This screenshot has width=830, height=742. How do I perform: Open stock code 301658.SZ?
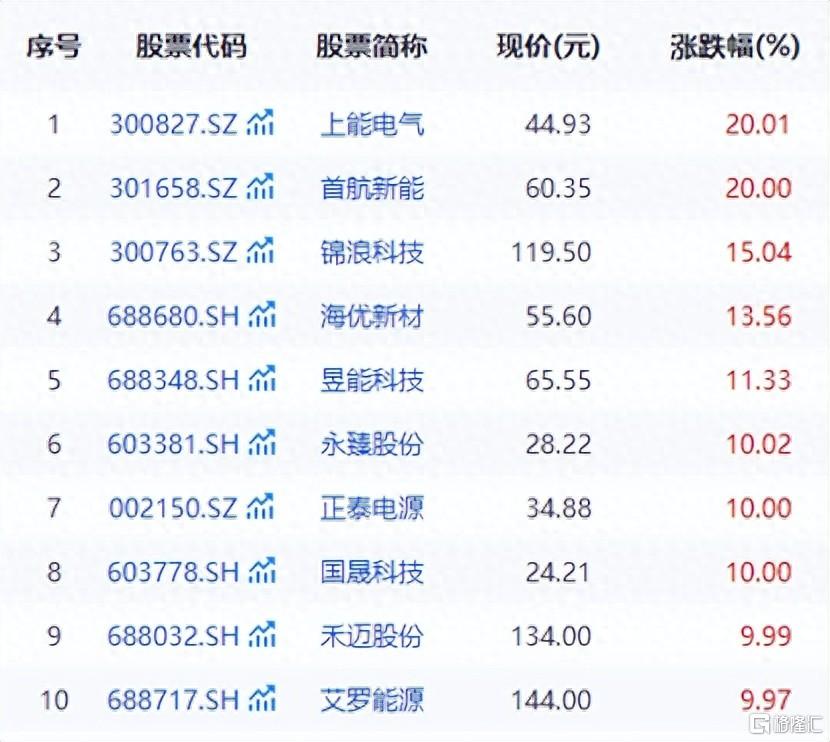point(174,188)
